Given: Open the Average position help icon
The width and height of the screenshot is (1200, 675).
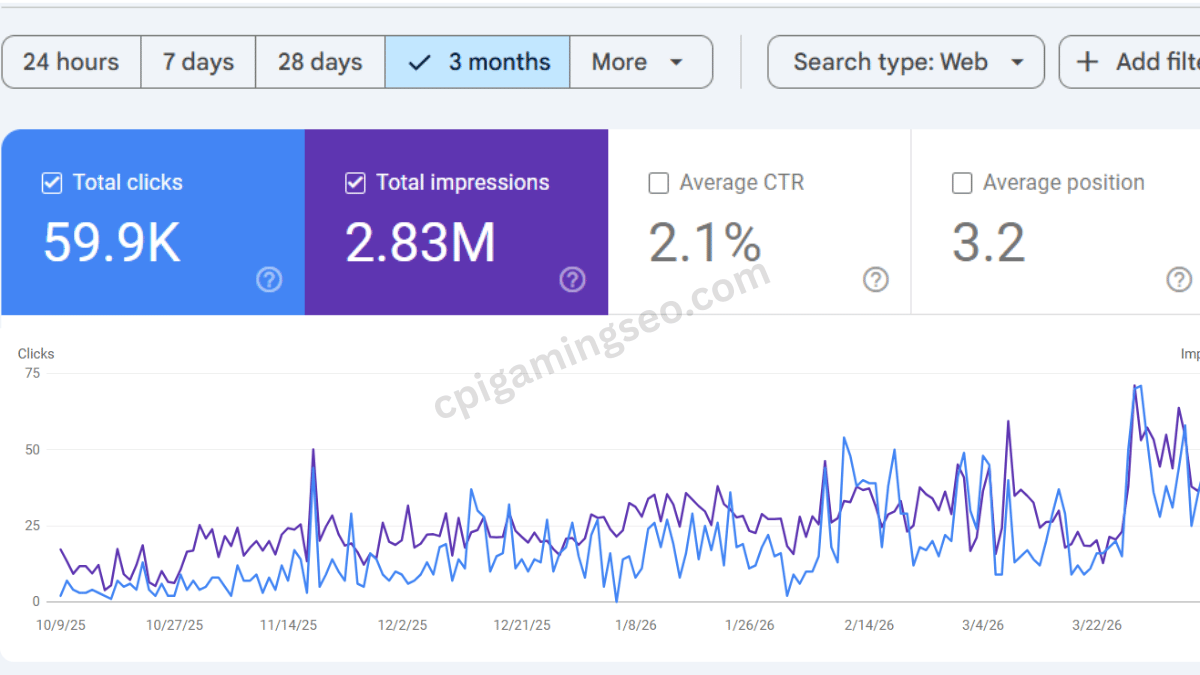Looking at the screenshot, I should coord(1179,280).
